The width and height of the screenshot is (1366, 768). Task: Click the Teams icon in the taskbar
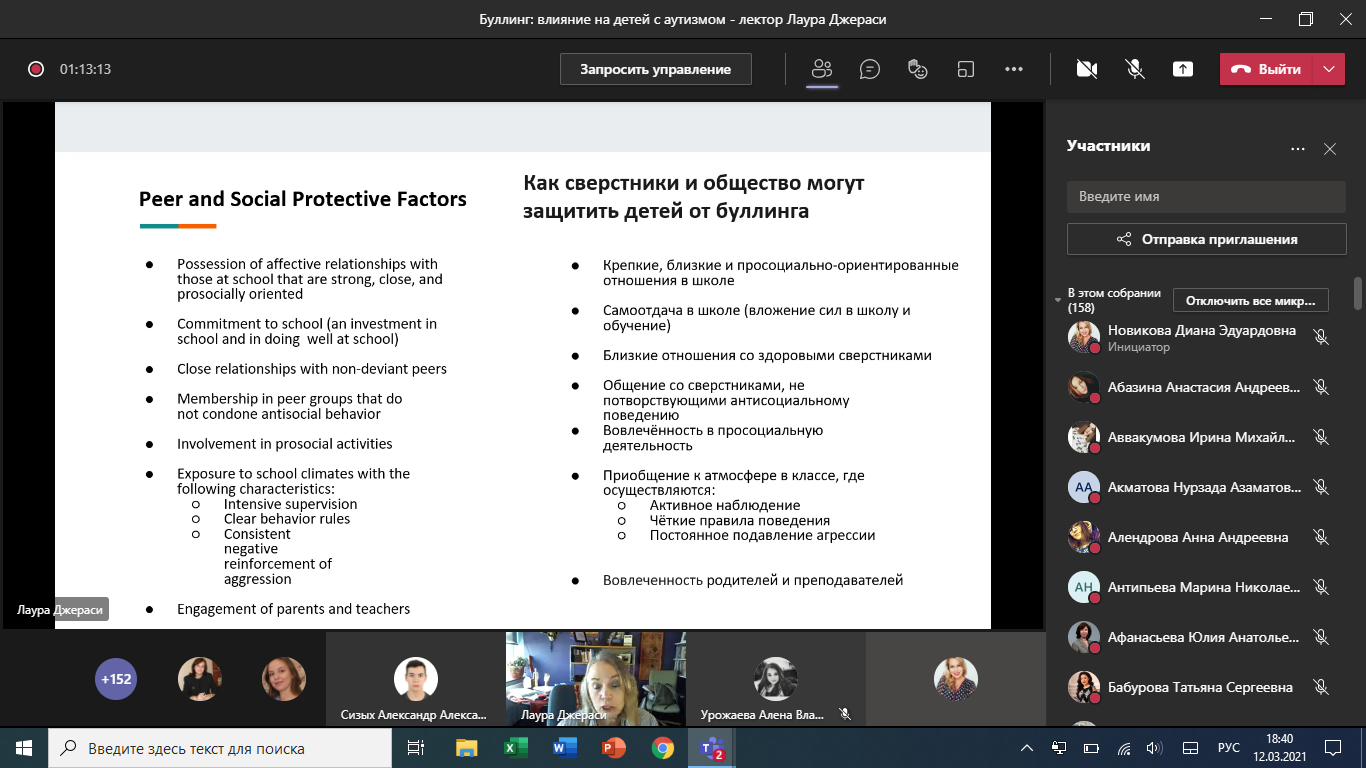713,748
